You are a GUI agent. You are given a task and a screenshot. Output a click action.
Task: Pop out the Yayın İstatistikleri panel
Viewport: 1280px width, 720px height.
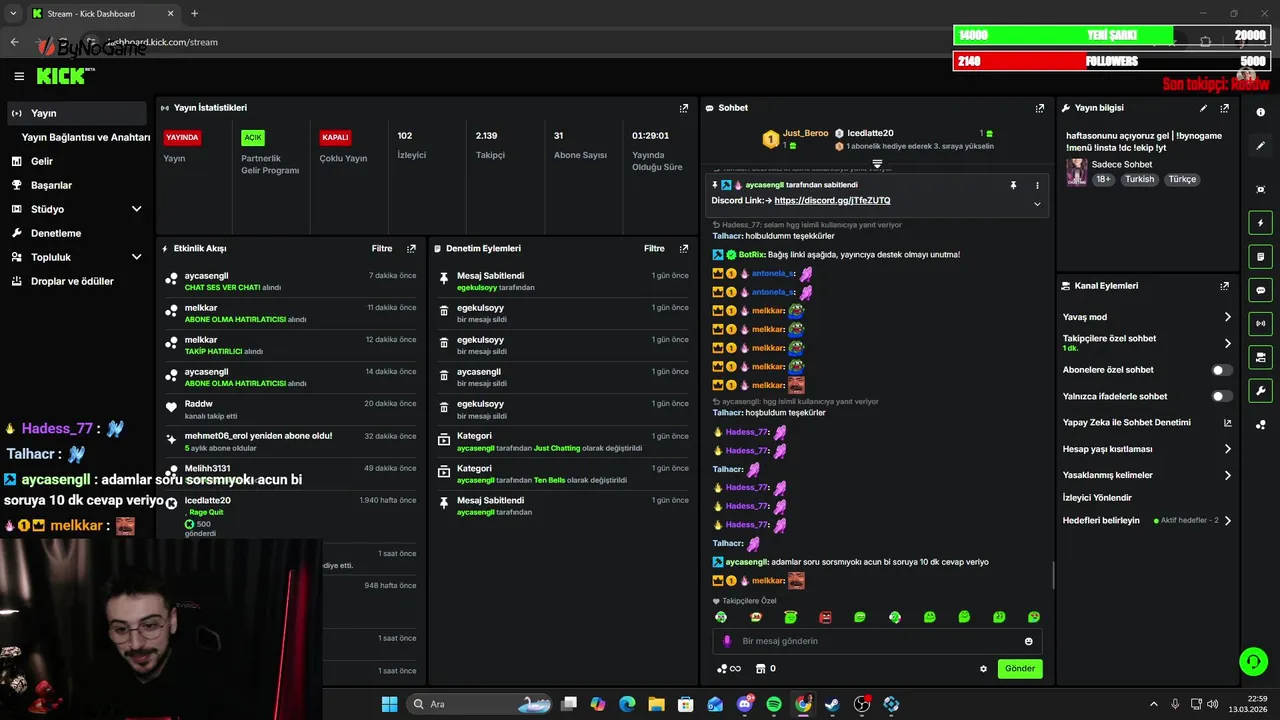pyautogui.click(x=684, y=108)
